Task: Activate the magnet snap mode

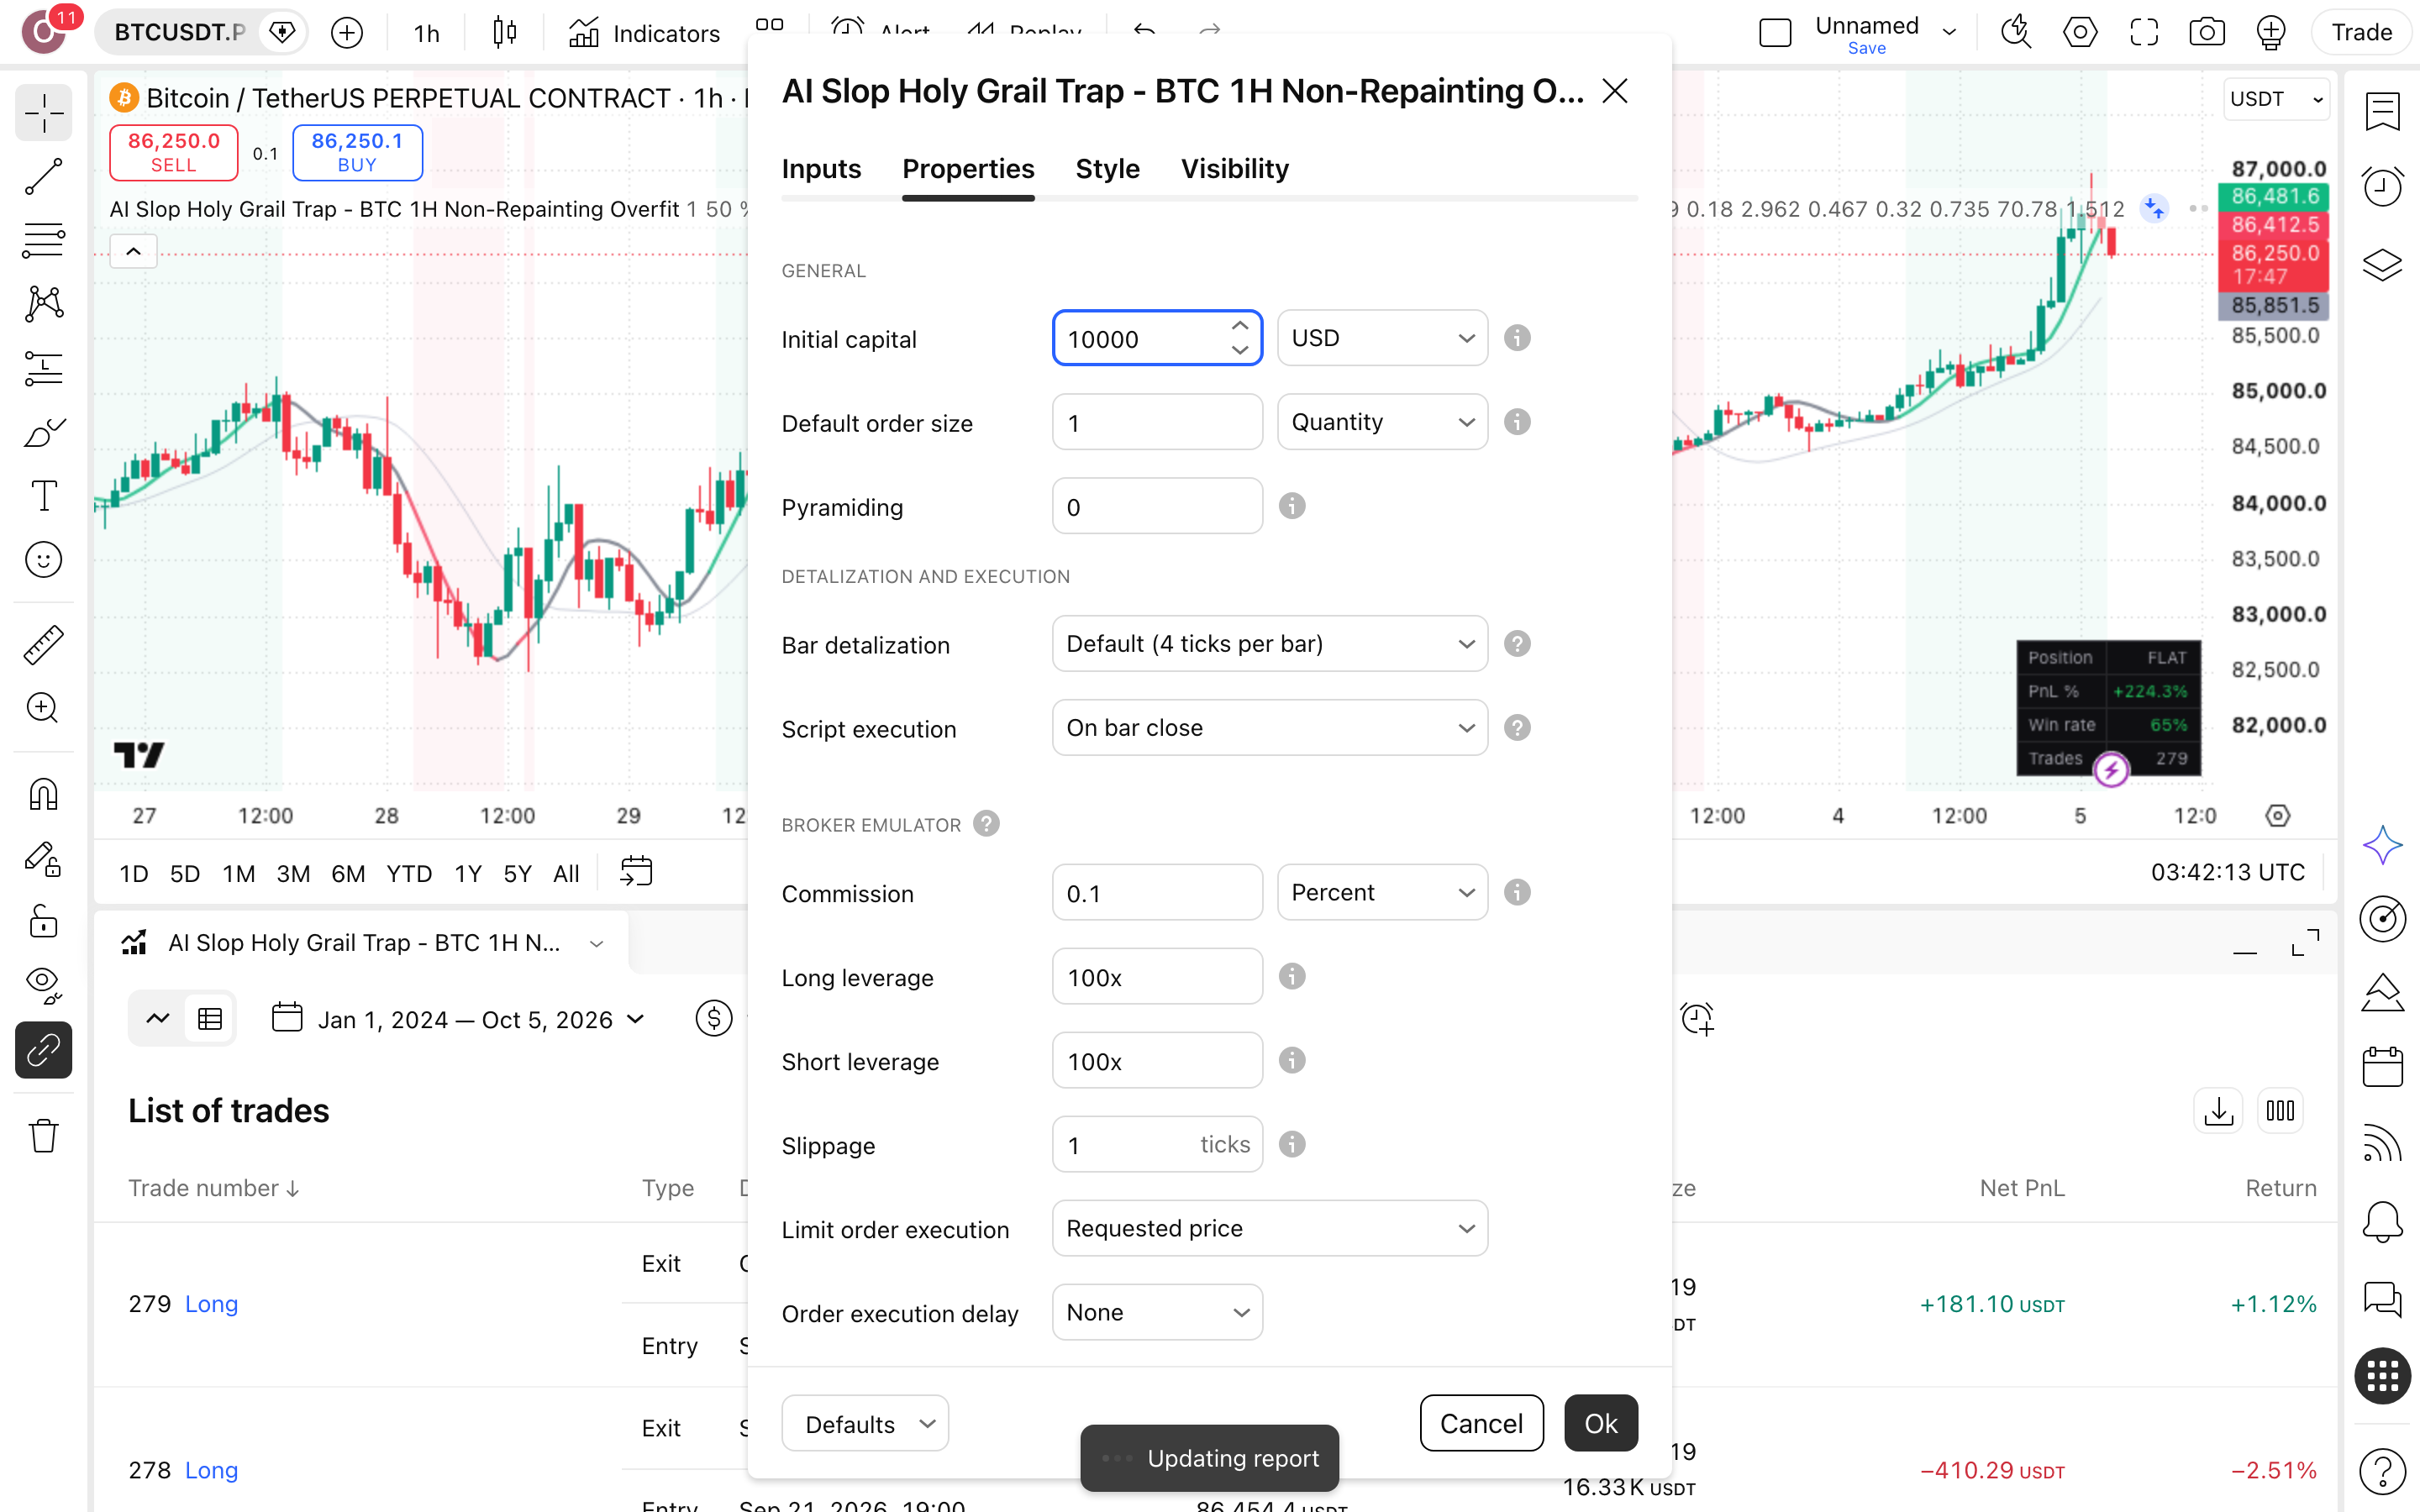Action: coord(43,794)
